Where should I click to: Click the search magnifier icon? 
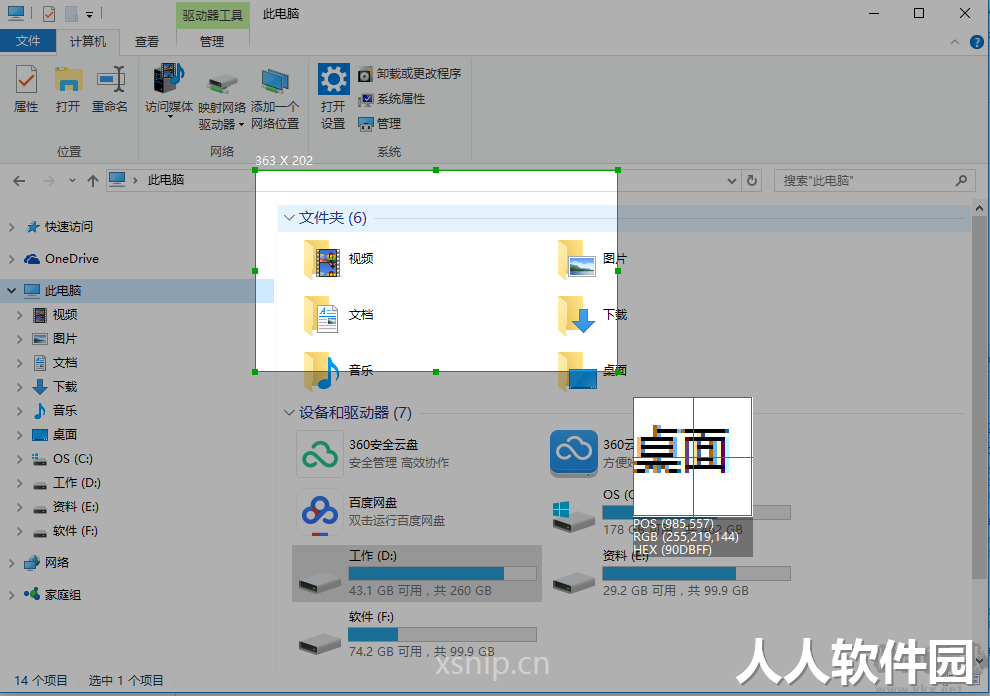click(961, 181)
